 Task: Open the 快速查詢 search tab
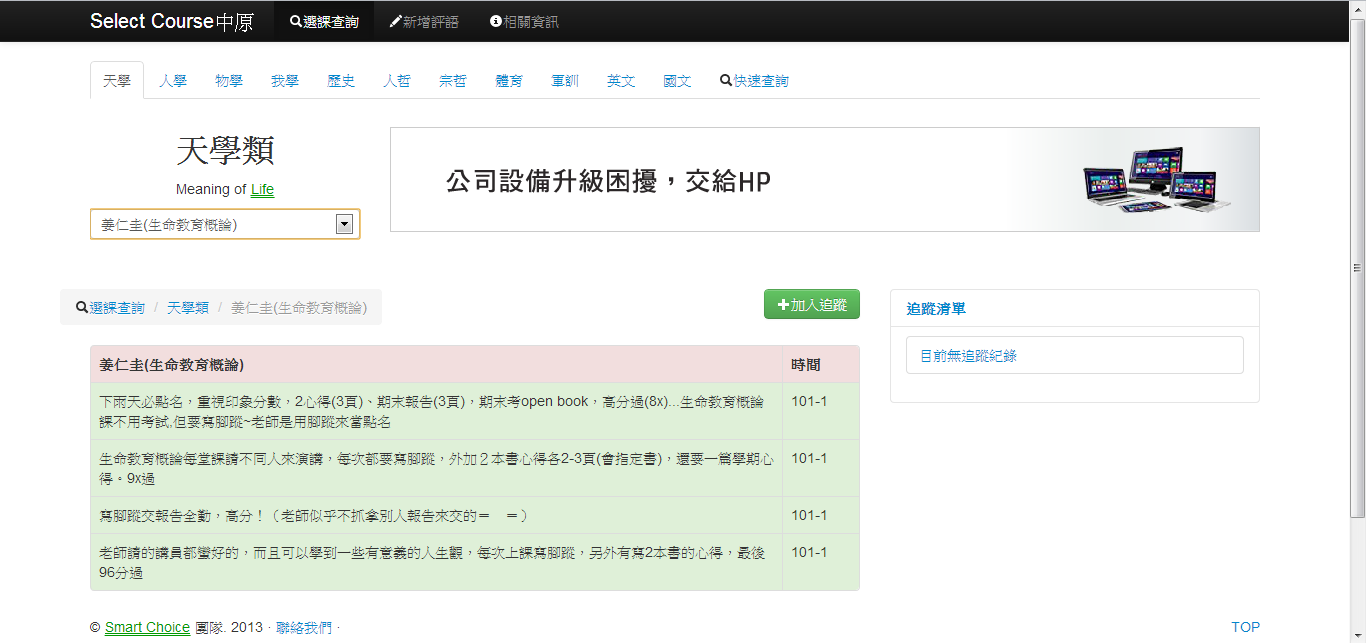pyautogui.click(x=754, y=81)
